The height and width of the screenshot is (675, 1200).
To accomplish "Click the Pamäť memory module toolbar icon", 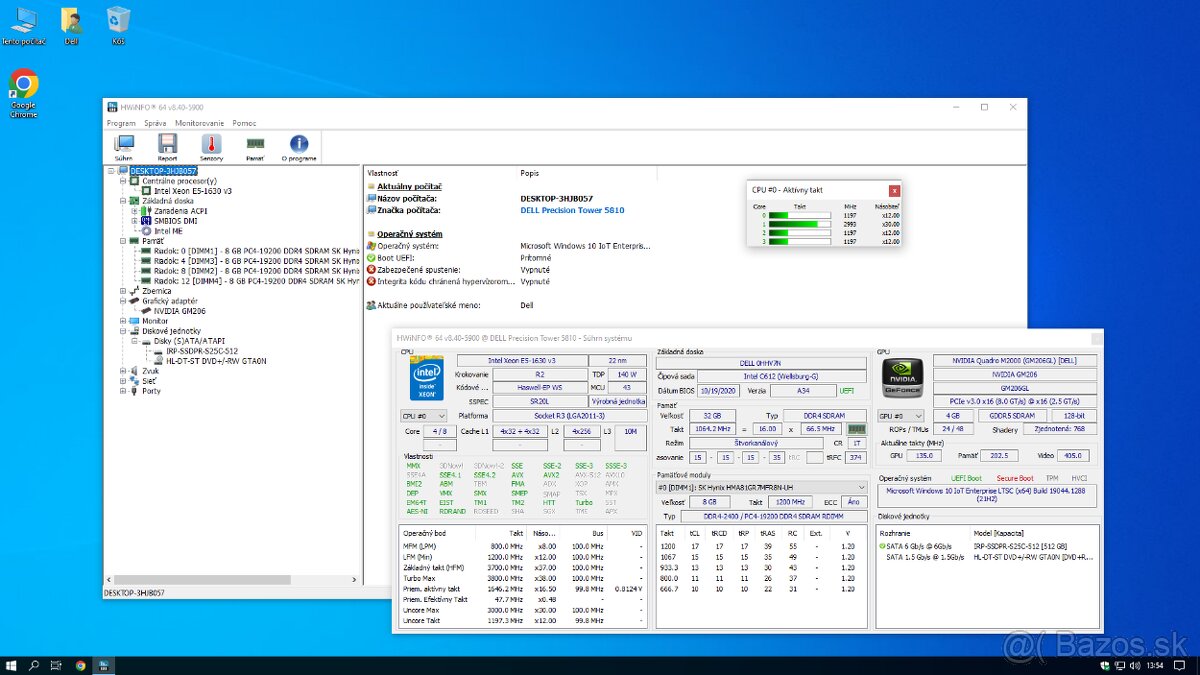I will point(258,142).
